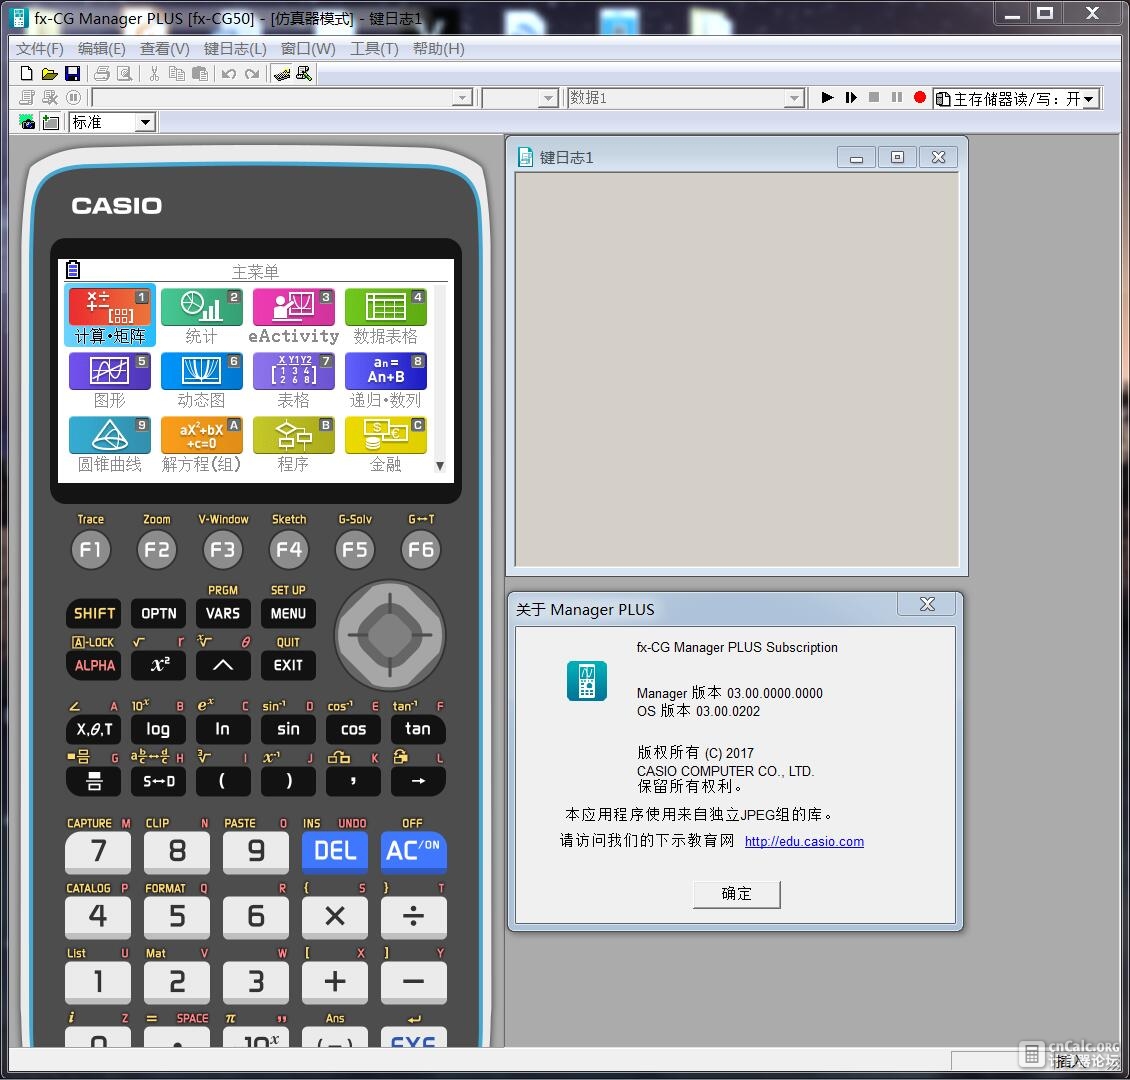Open the 圆锥曲线 conic graphs app icon

pos(110,444)
